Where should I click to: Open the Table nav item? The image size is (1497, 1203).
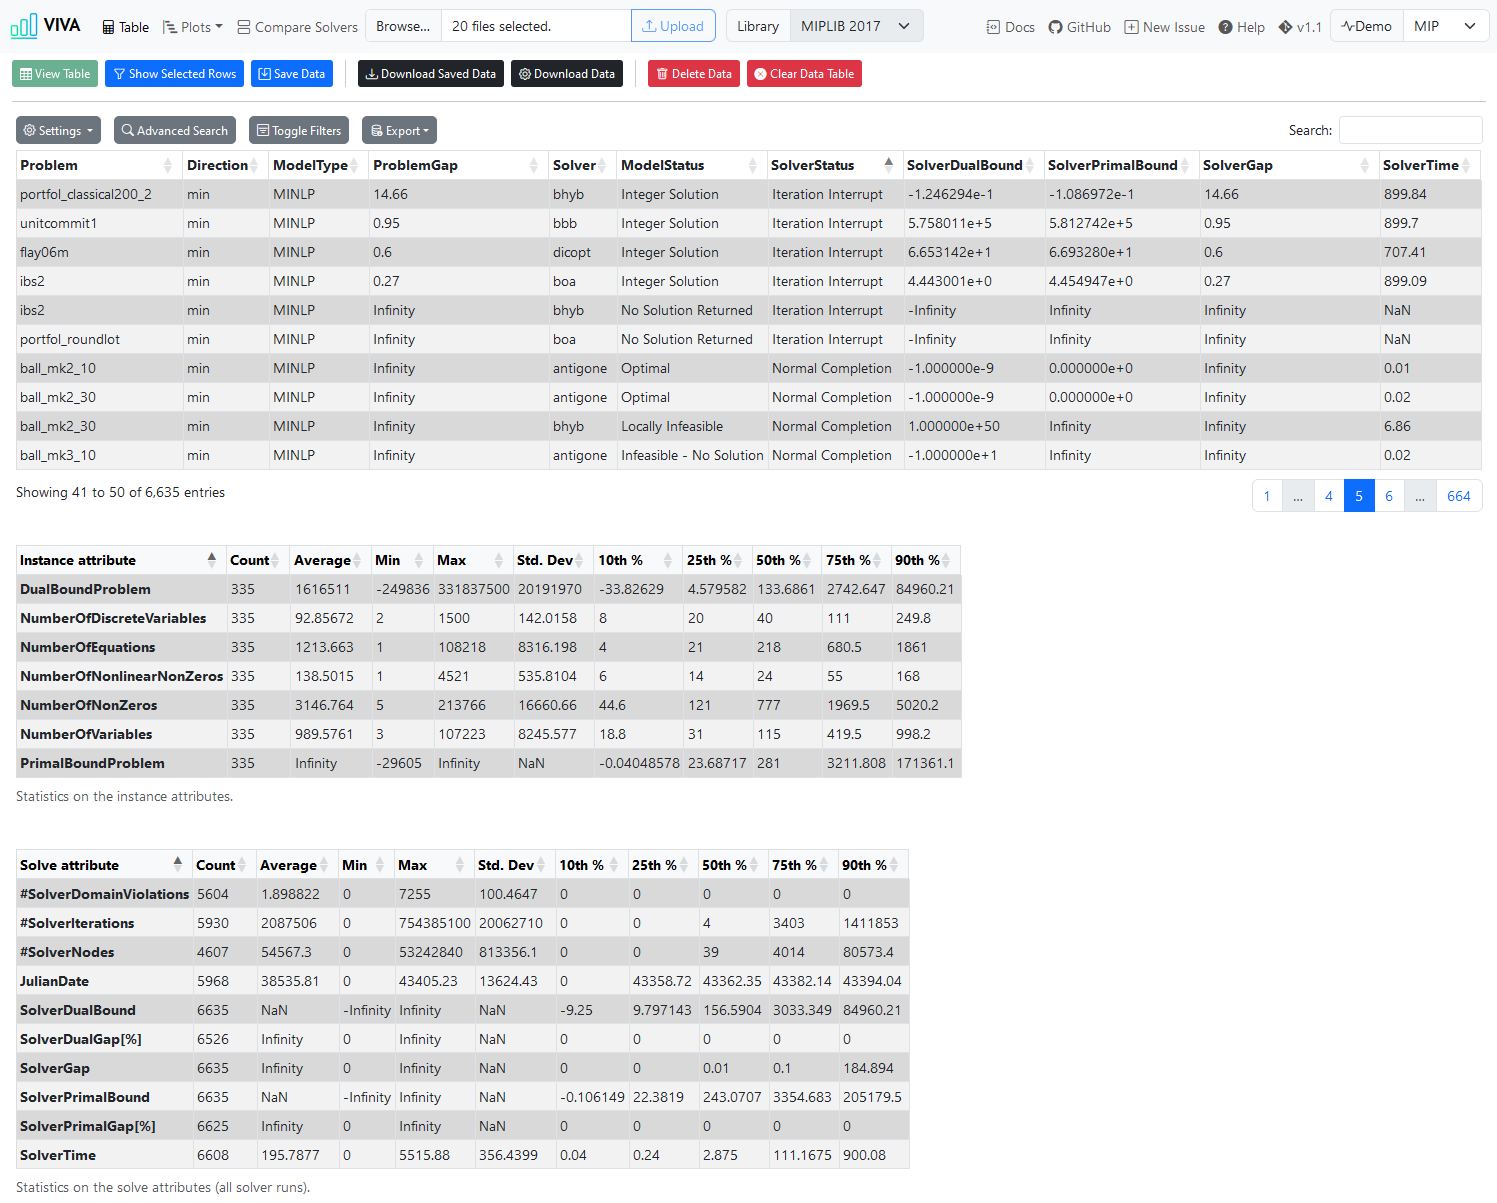point(126,27)
